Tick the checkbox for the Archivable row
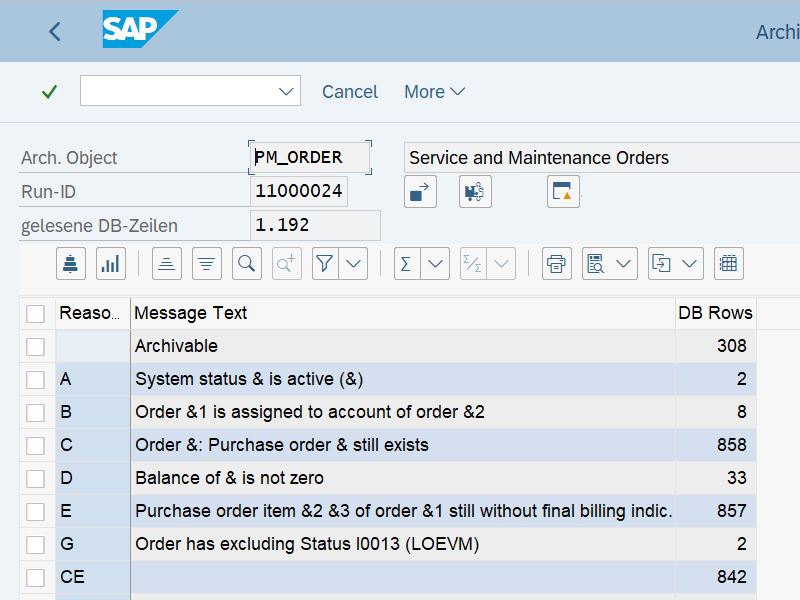The height and width of the screenshot is (600, 800). click(35, 346)
